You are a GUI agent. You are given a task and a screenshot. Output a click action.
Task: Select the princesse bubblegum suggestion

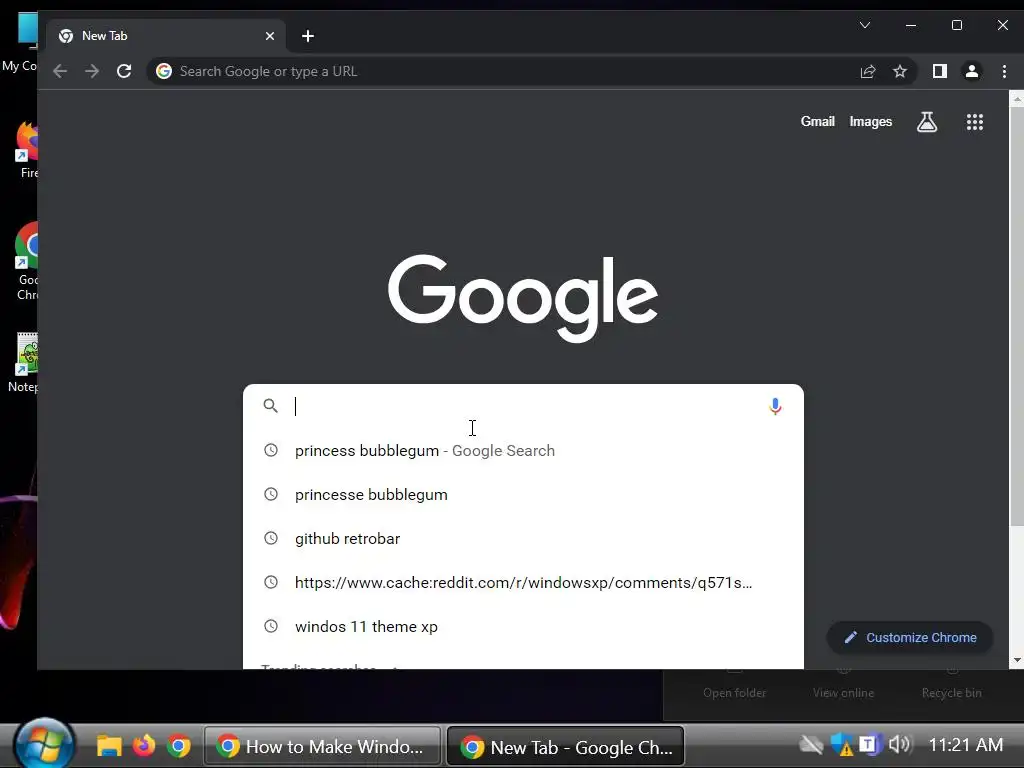523,494
